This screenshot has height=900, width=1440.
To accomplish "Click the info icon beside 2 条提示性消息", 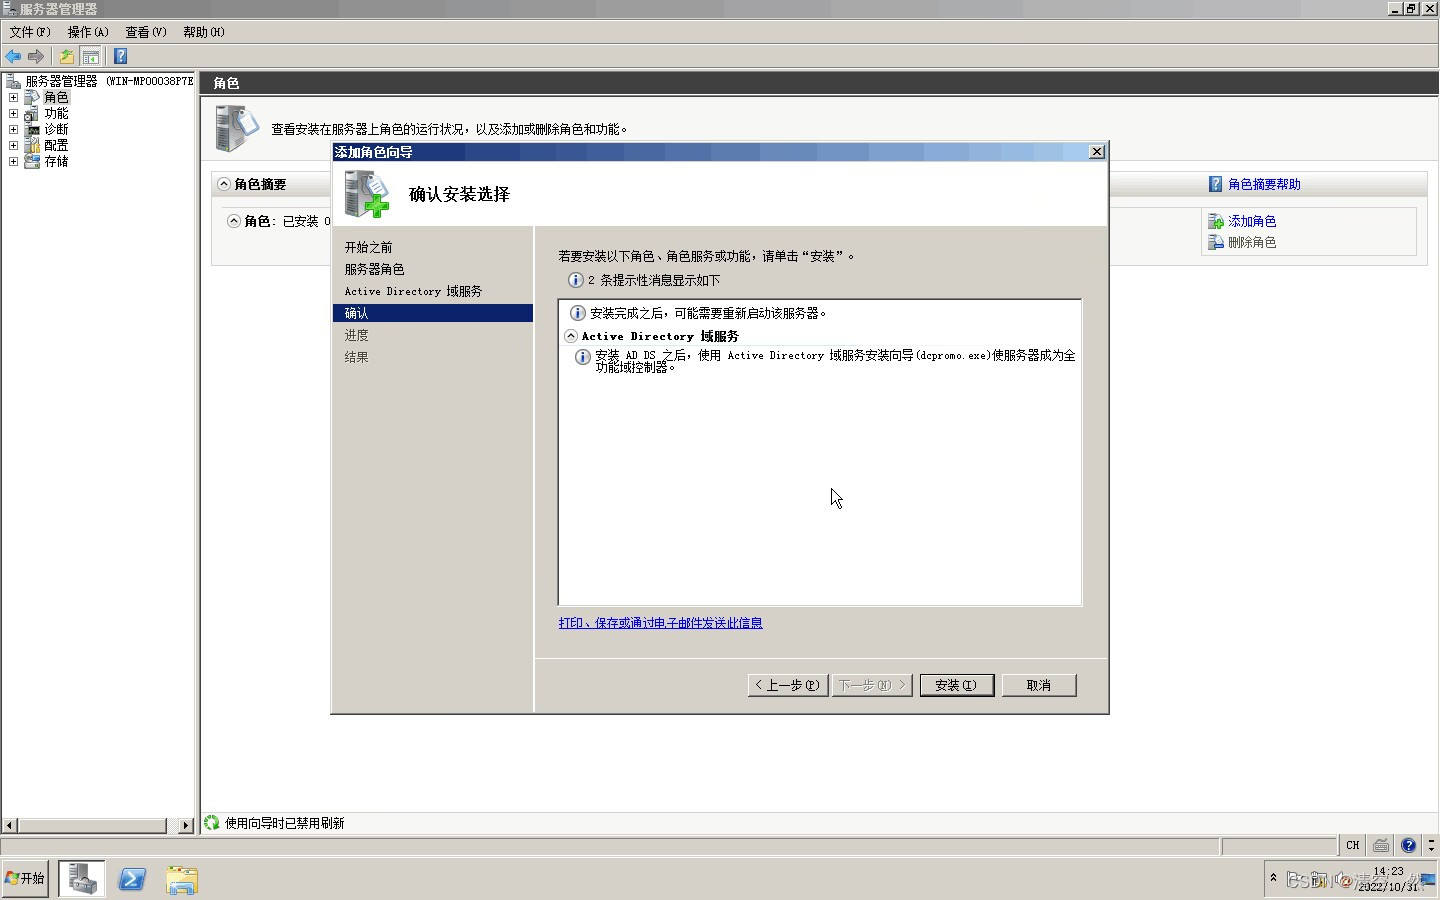I will pos(575,280).
